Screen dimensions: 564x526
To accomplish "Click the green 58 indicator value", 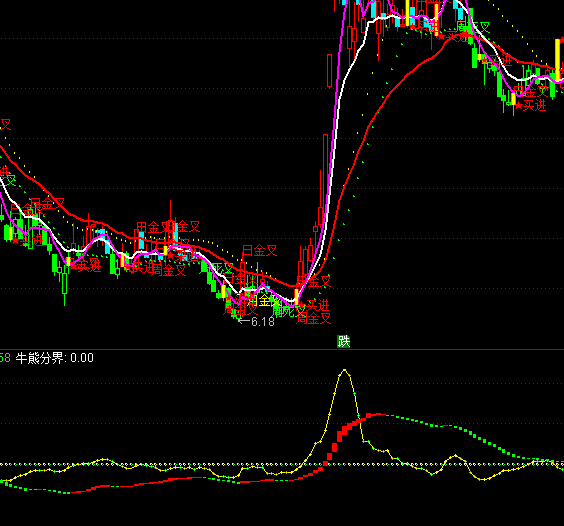I will [x=5, y=358].
